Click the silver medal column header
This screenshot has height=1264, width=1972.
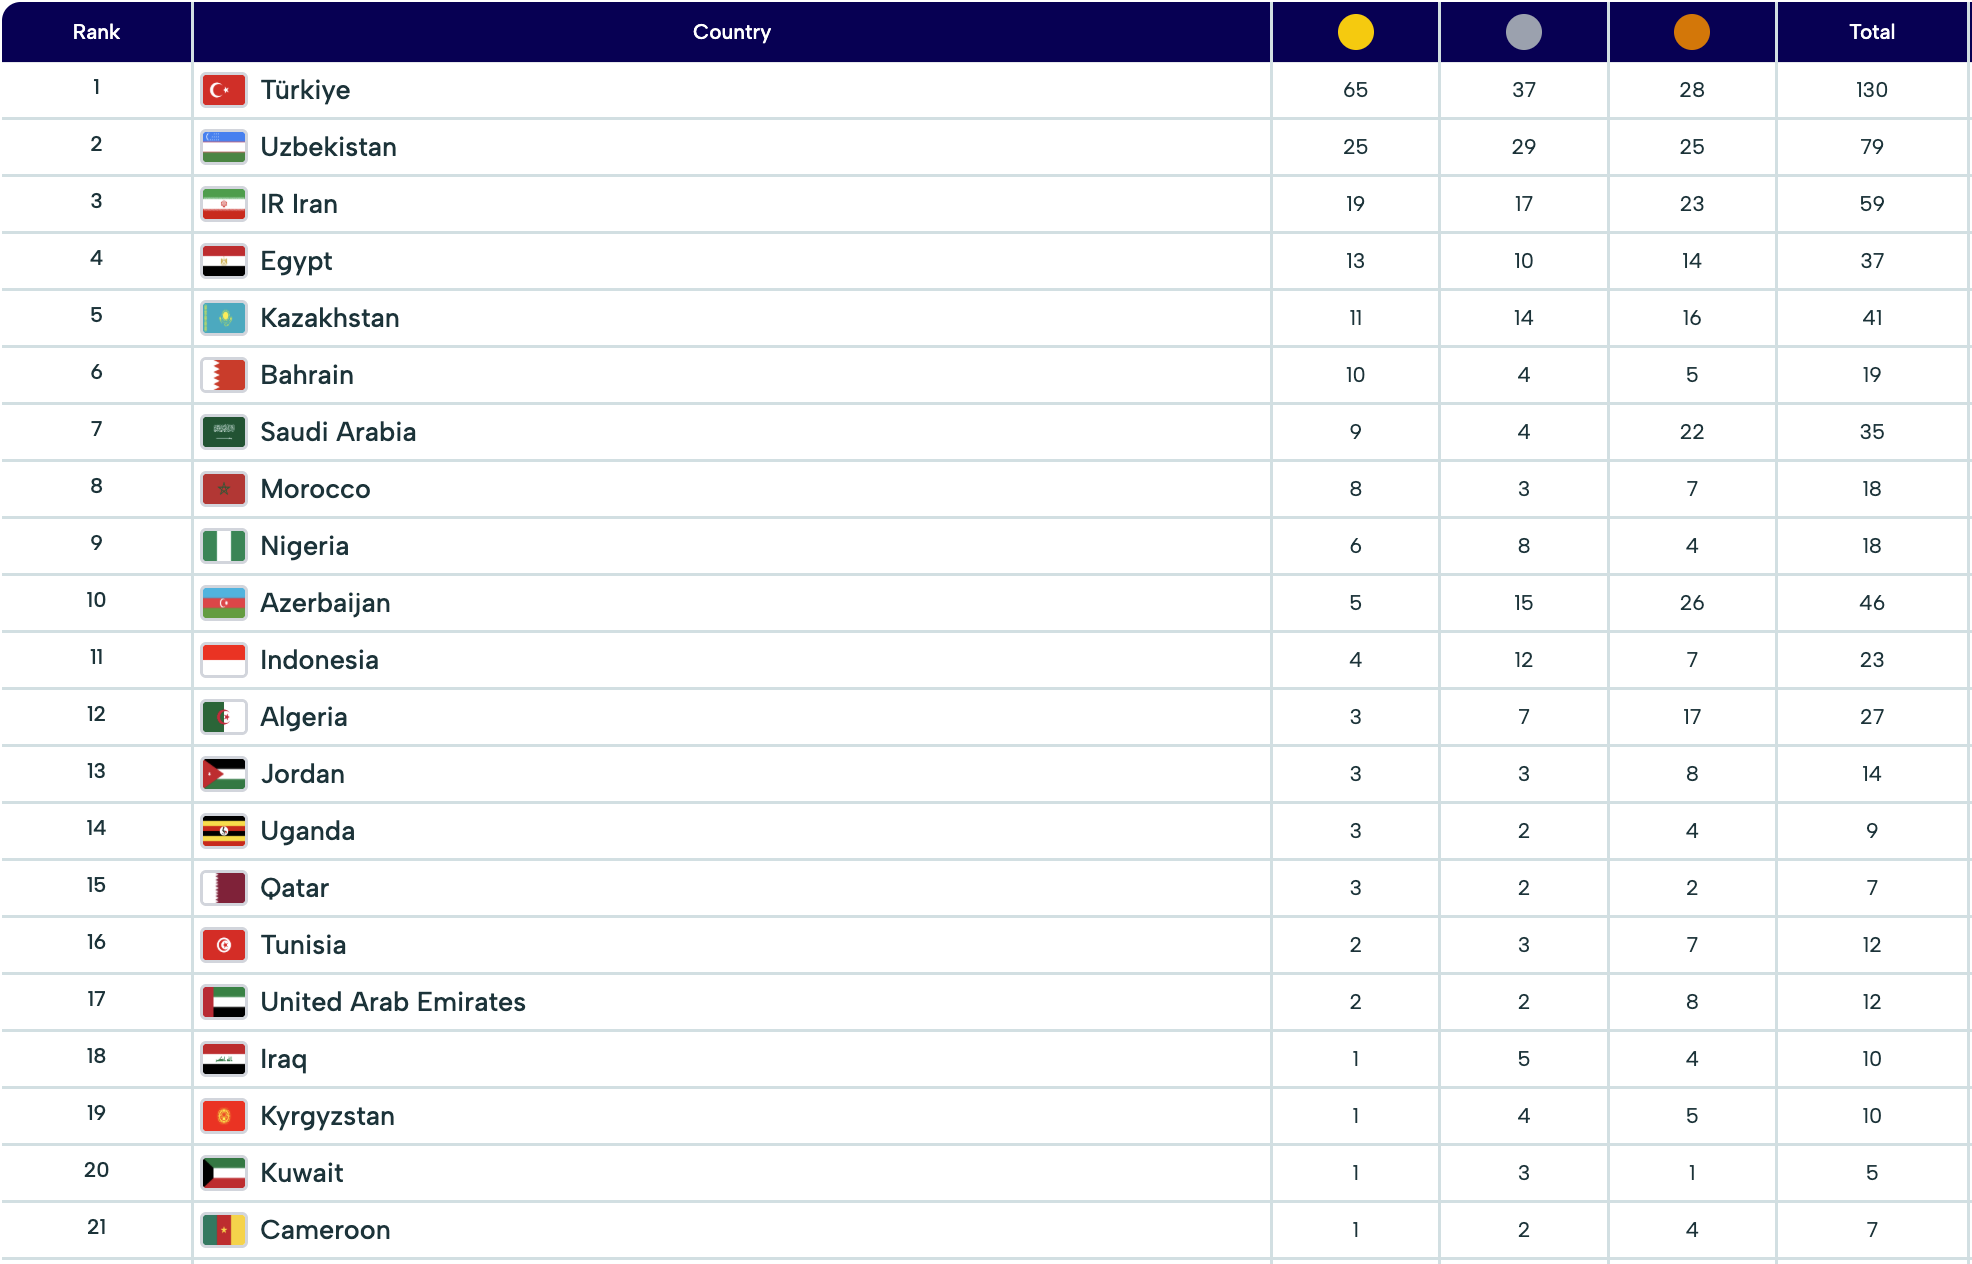click(x=1523, y=32)
